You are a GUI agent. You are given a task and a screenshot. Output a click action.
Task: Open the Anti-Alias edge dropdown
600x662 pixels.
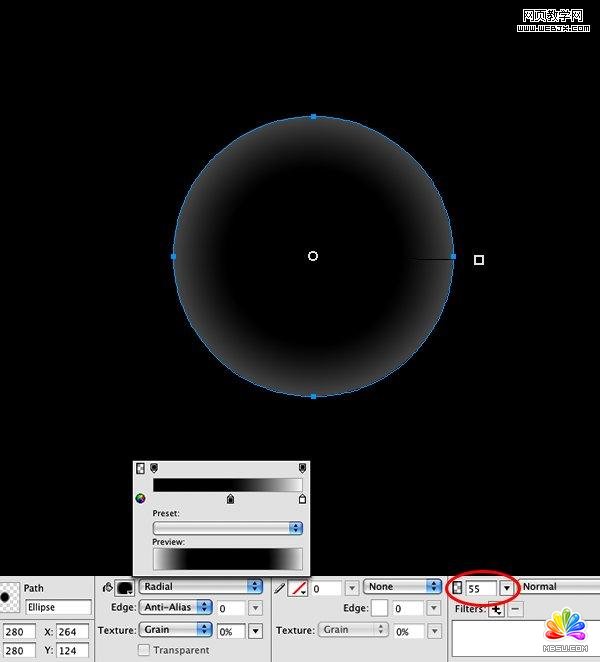pos(175,607)
